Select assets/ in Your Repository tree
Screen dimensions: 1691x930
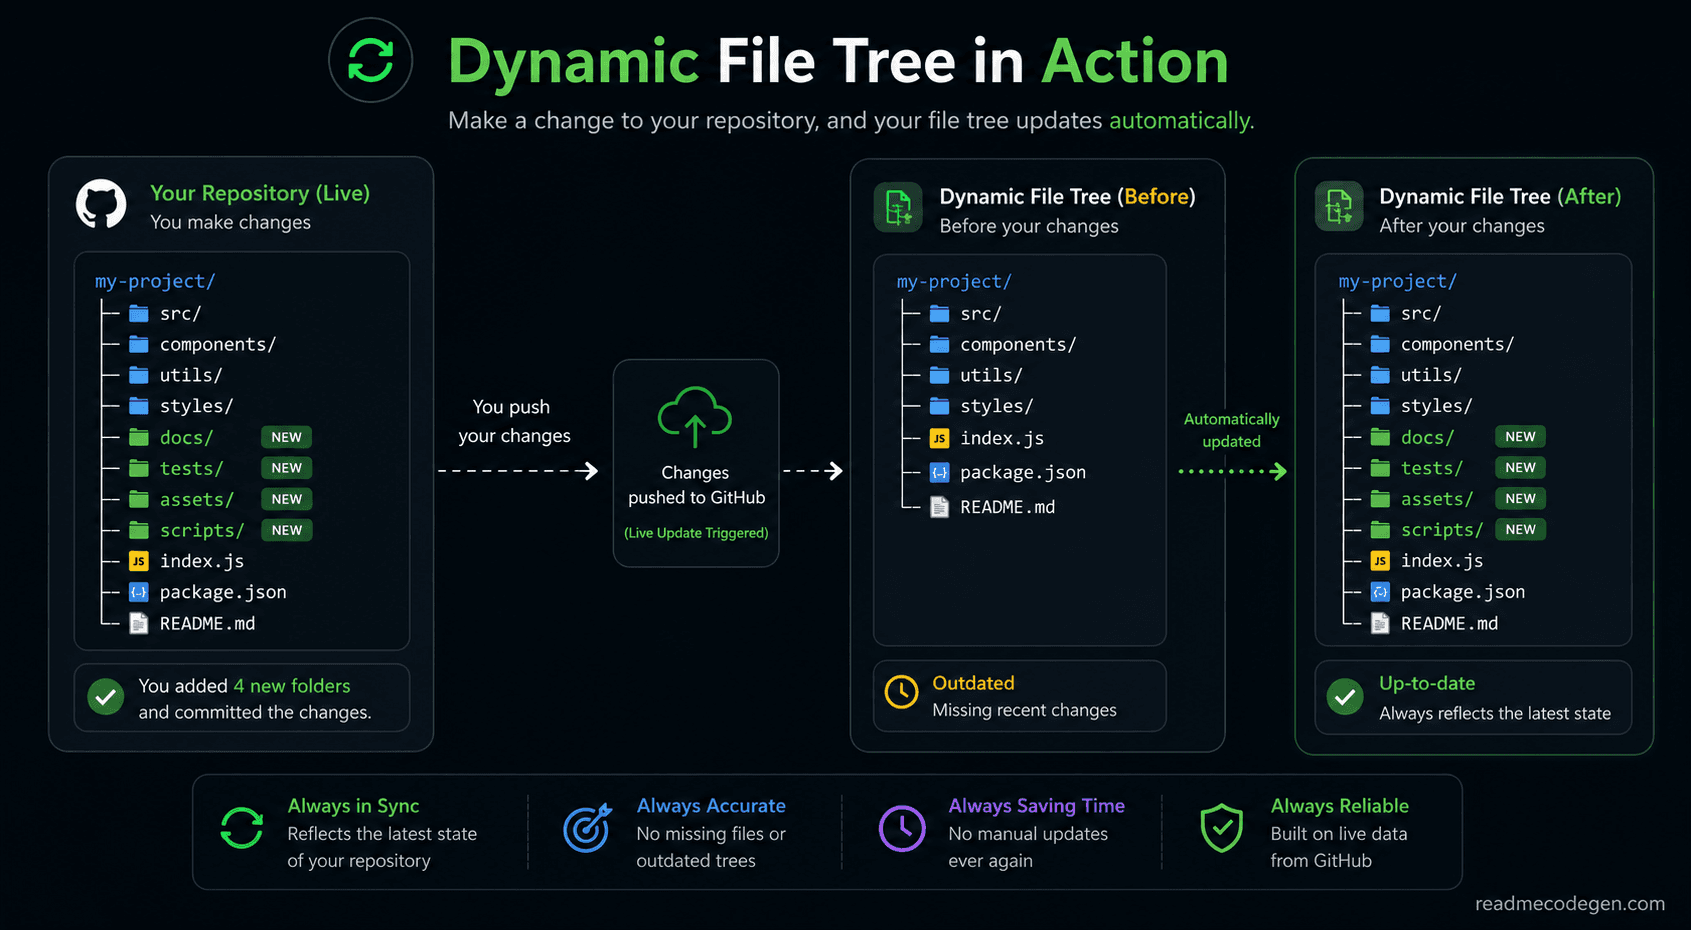(x=197, y=500)
